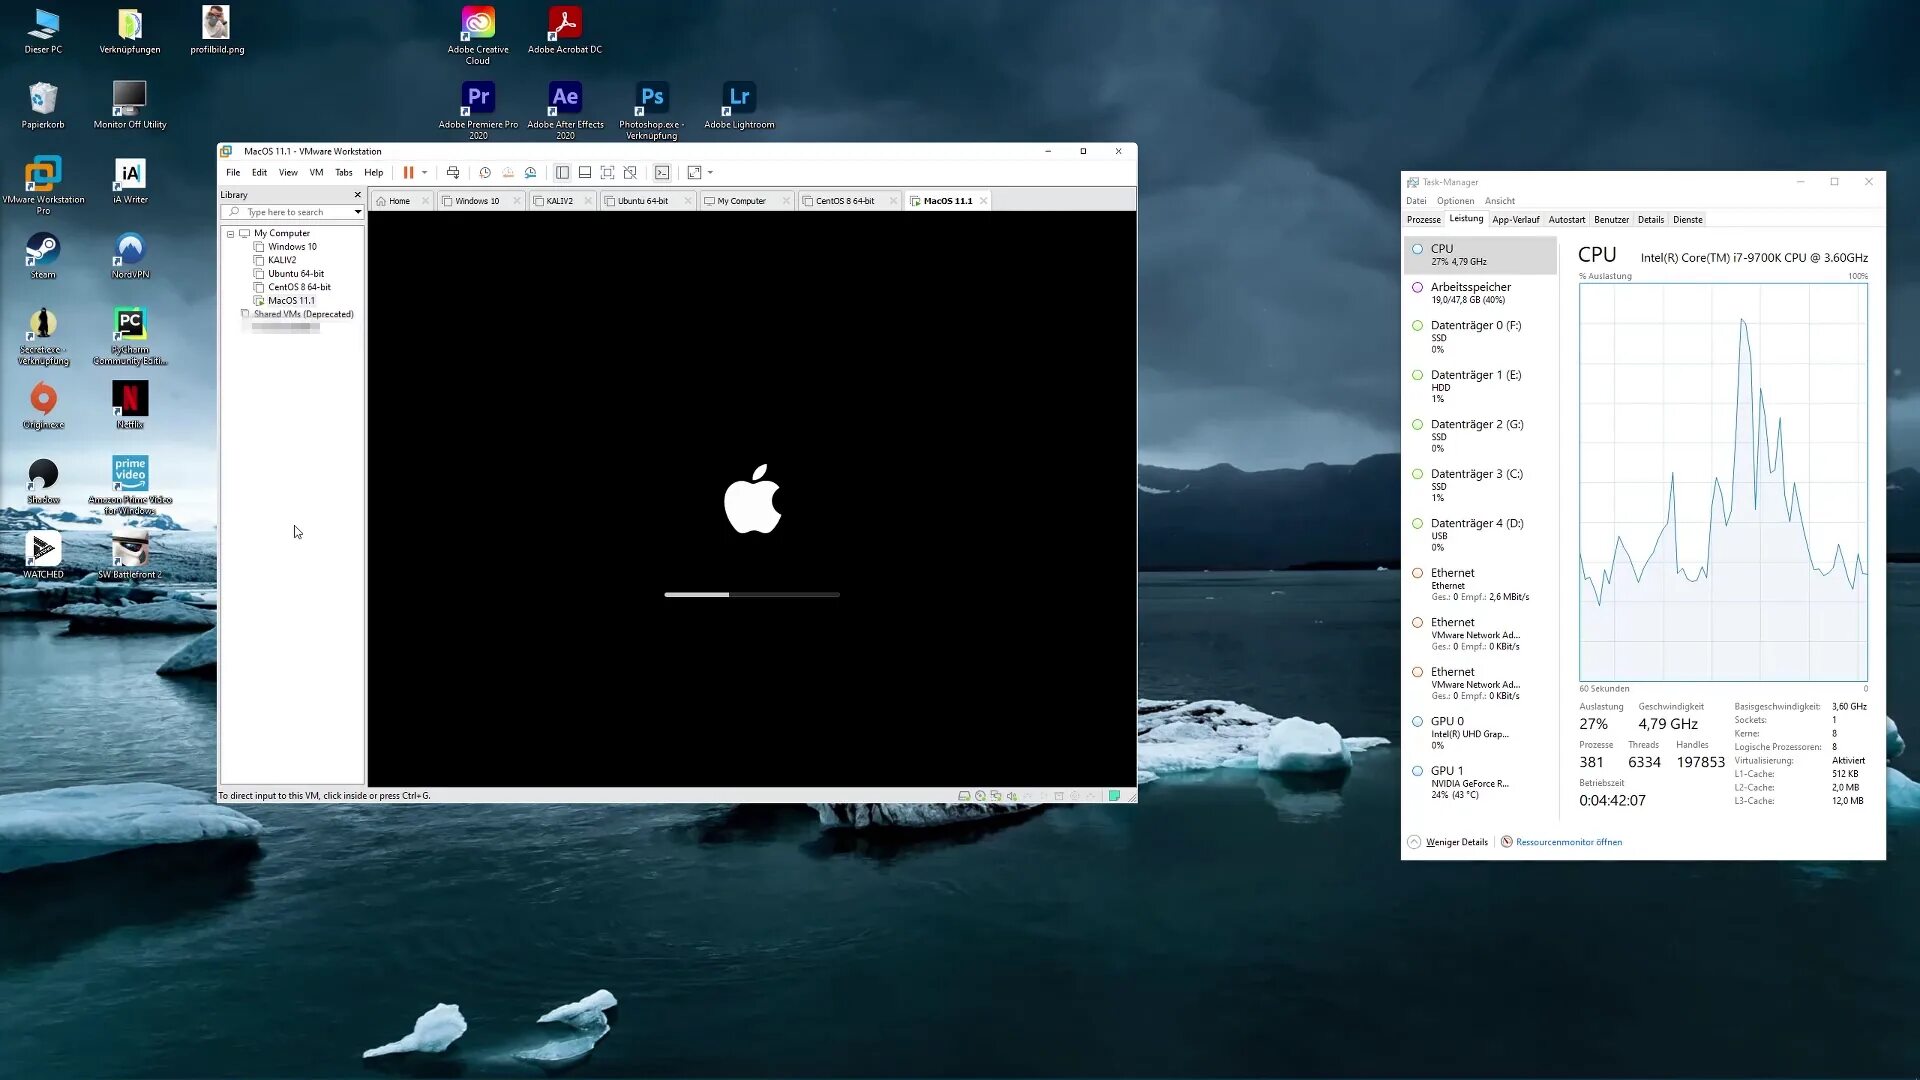Revert VM to previous snapshot icon
This screenshot has width=1920, height=1080.
coord(508,173)
